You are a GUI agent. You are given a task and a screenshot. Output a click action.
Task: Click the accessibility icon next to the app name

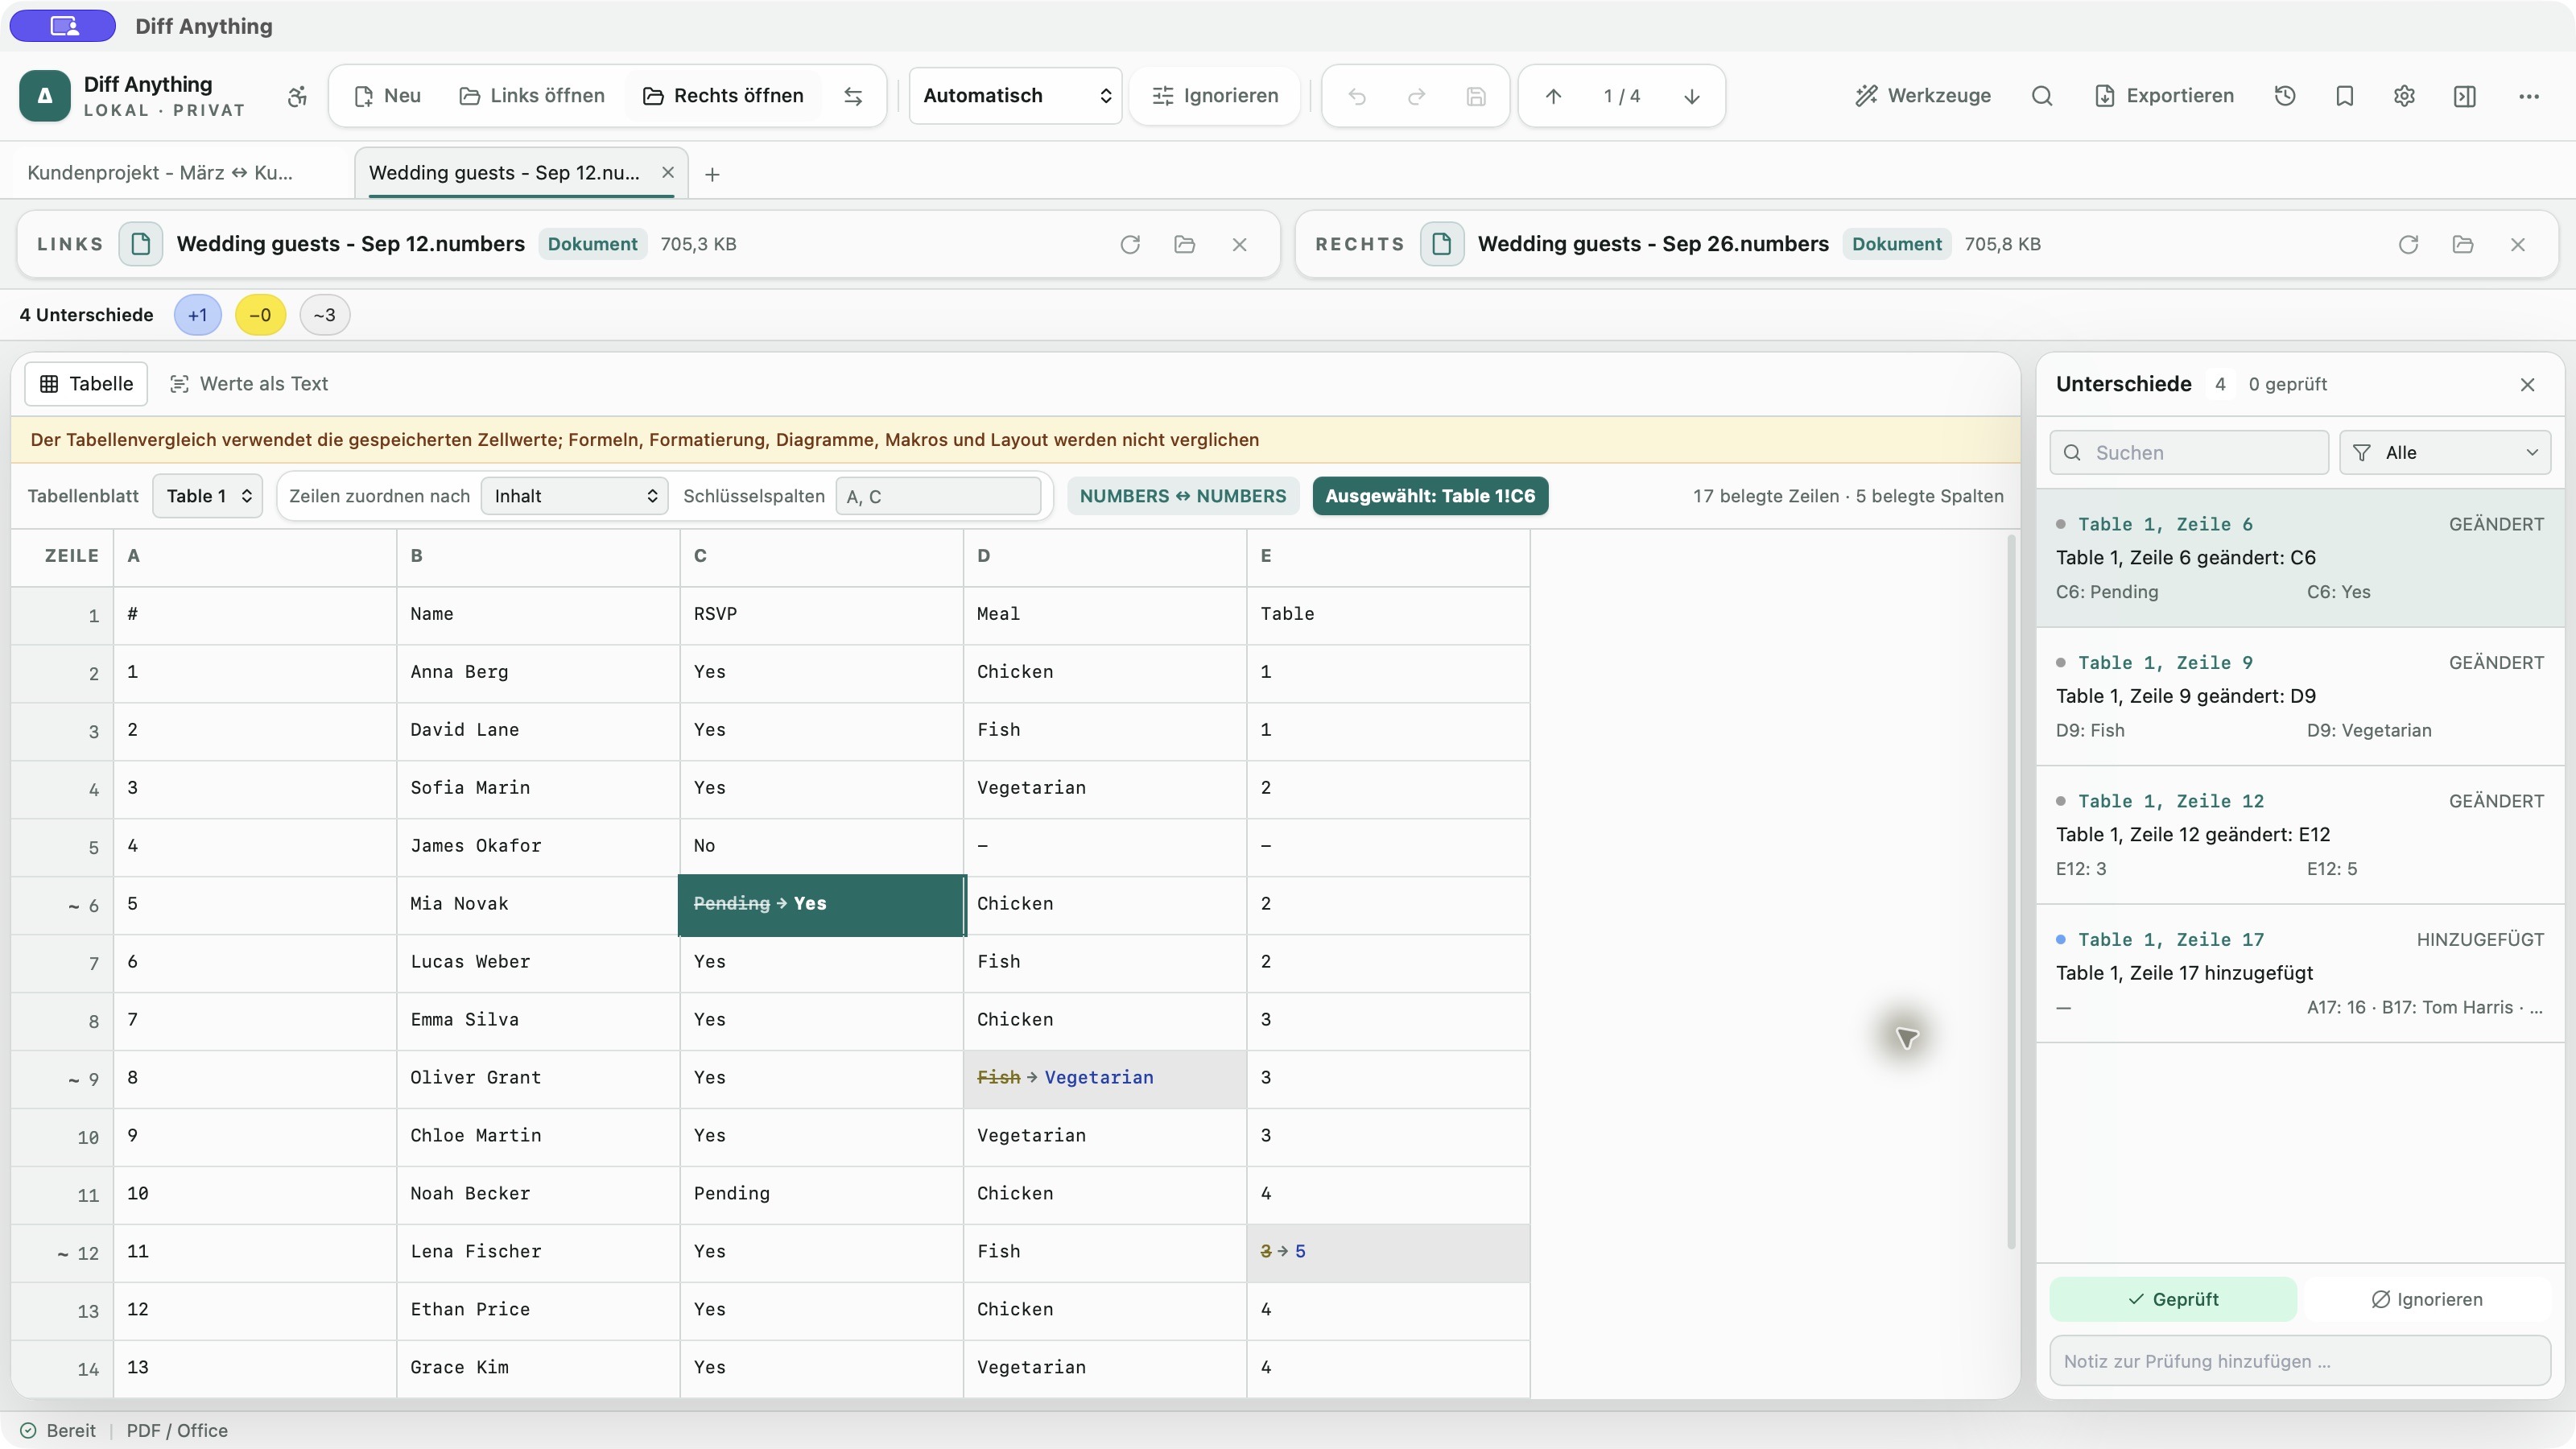tap(297, 96)
